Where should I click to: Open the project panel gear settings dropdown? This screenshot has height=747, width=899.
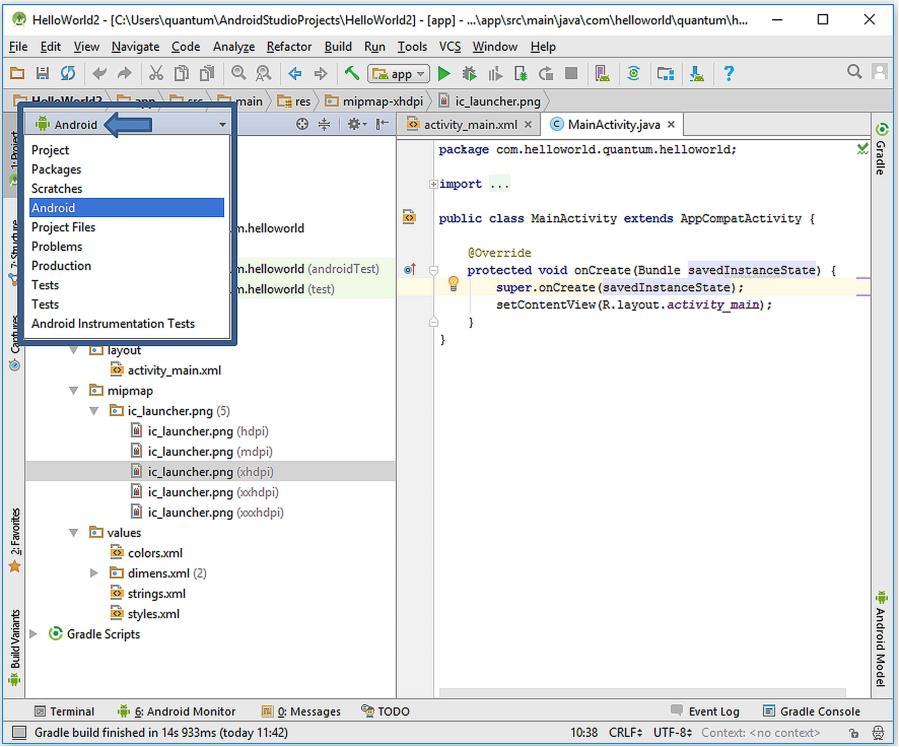(355, 124)
